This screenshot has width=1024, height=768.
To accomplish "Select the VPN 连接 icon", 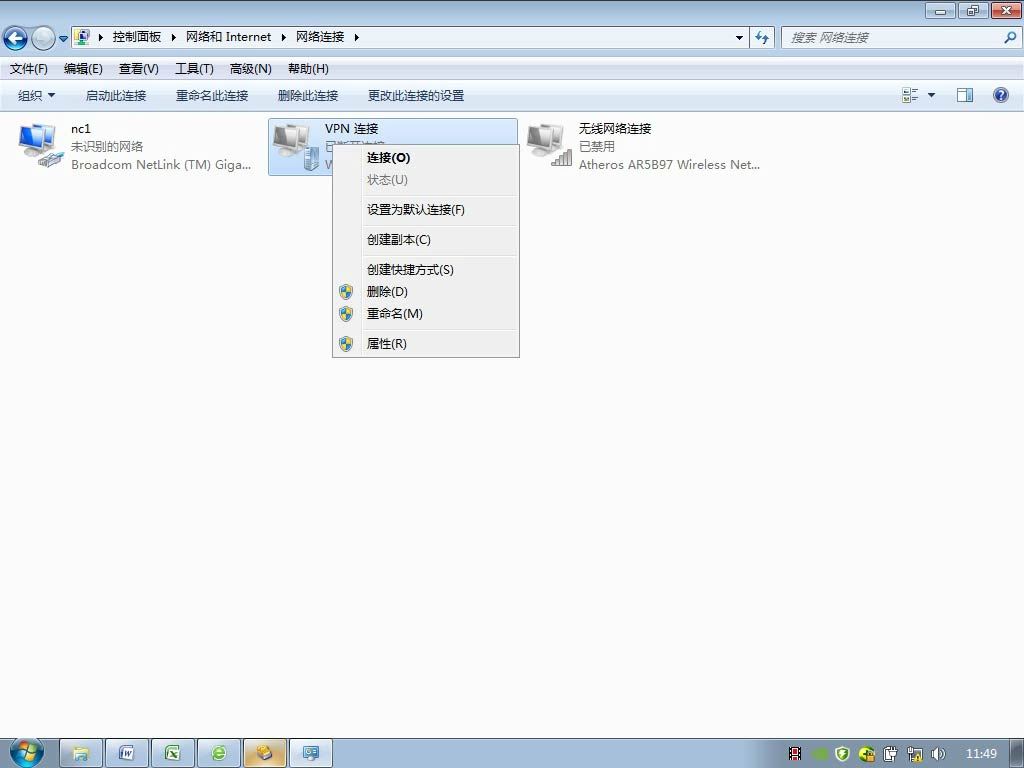I will pos(295,146).
